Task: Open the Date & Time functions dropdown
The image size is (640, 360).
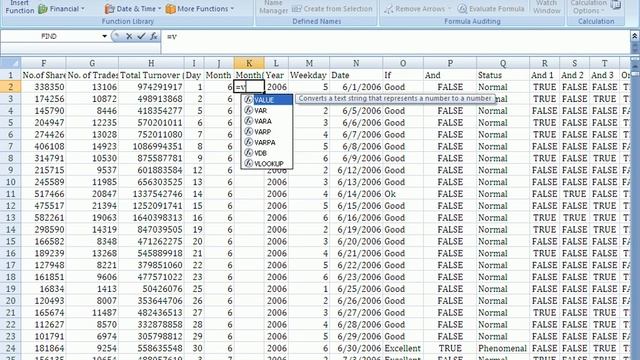Action: point(133,9)
